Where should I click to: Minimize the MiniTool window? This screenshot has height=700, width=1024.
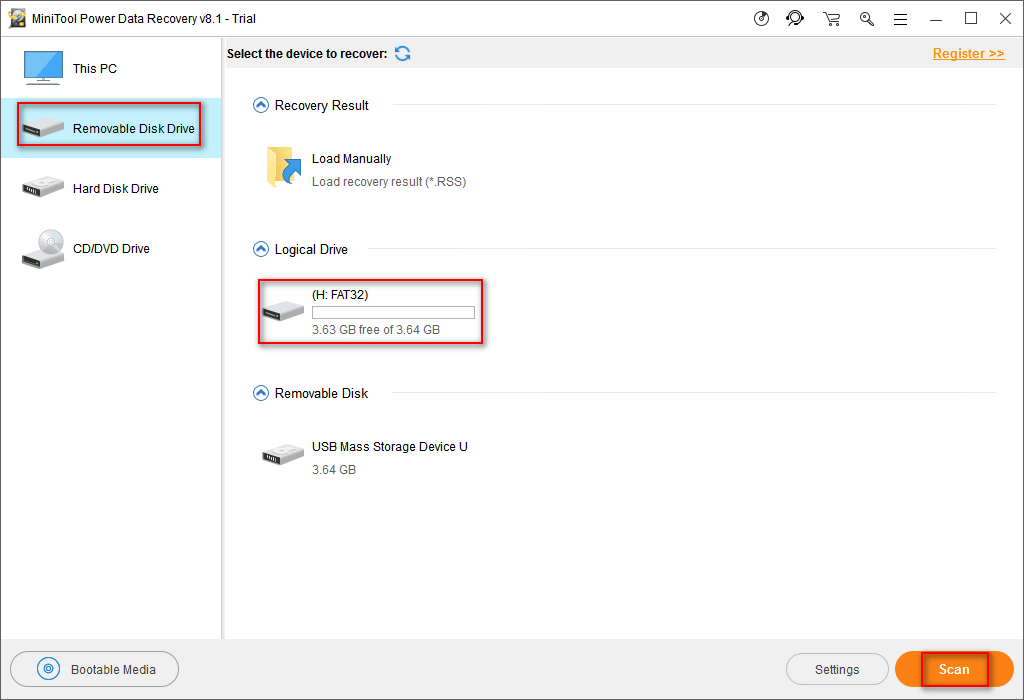[x=936, y=19]
